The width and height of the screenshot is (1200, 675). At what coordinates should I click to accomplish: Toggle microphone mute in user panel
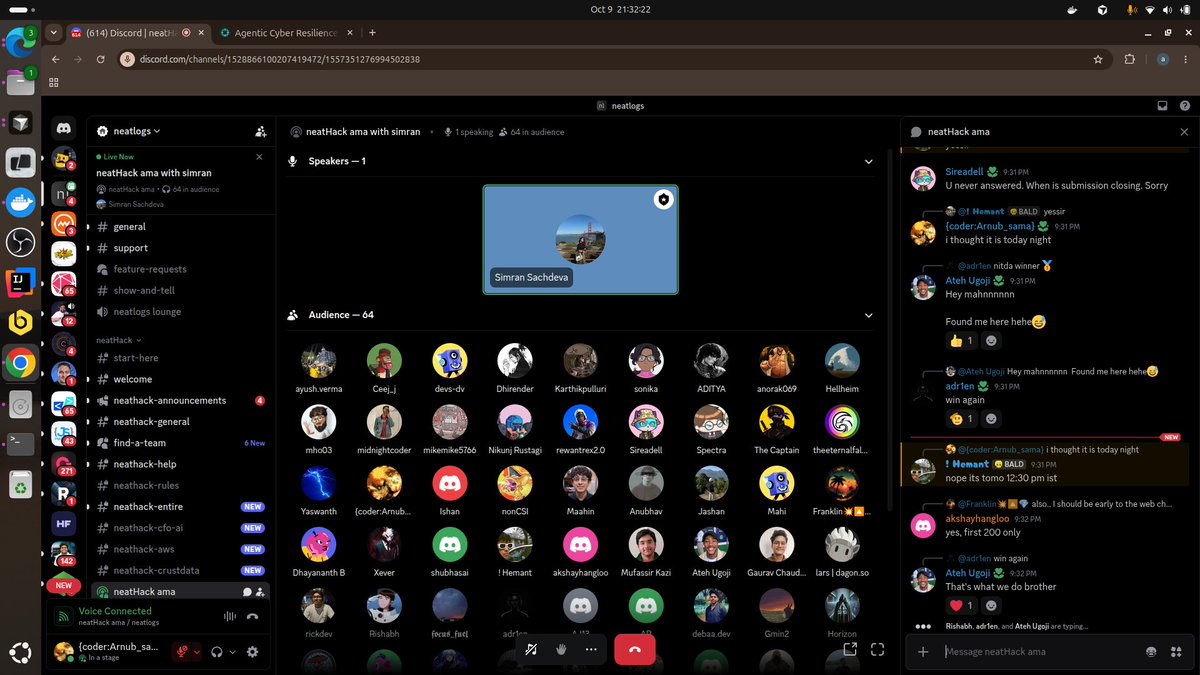click(182, 651)
